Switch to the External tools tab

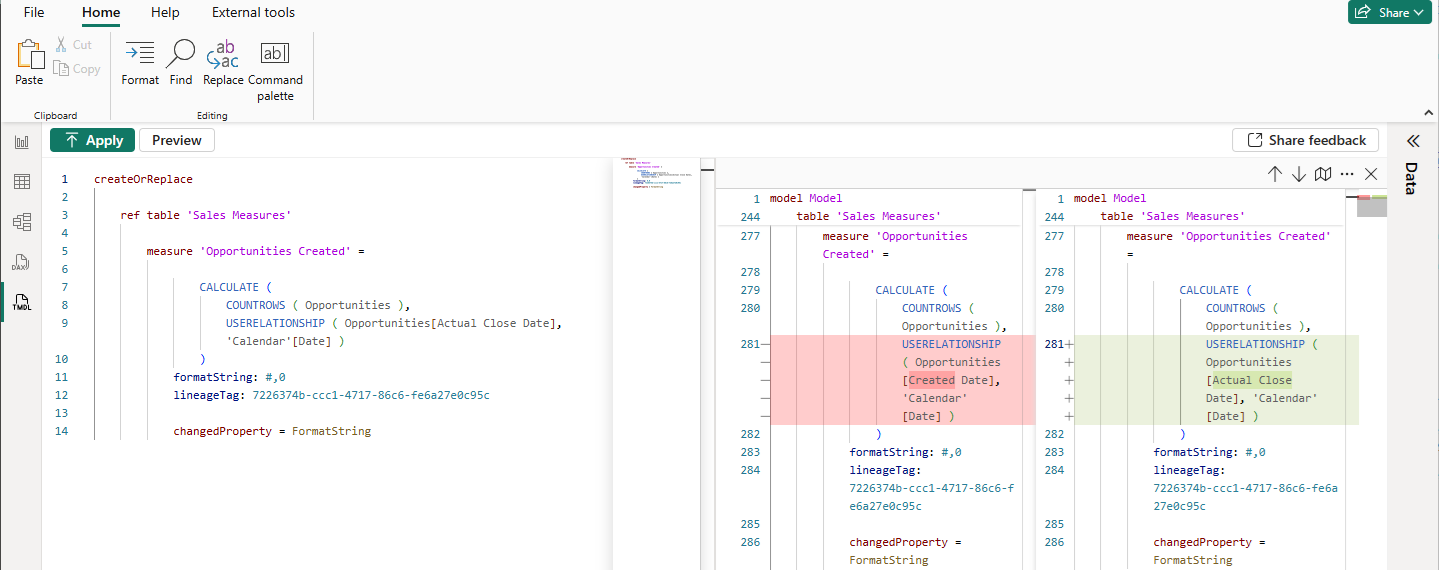click(x=253, y=12)
